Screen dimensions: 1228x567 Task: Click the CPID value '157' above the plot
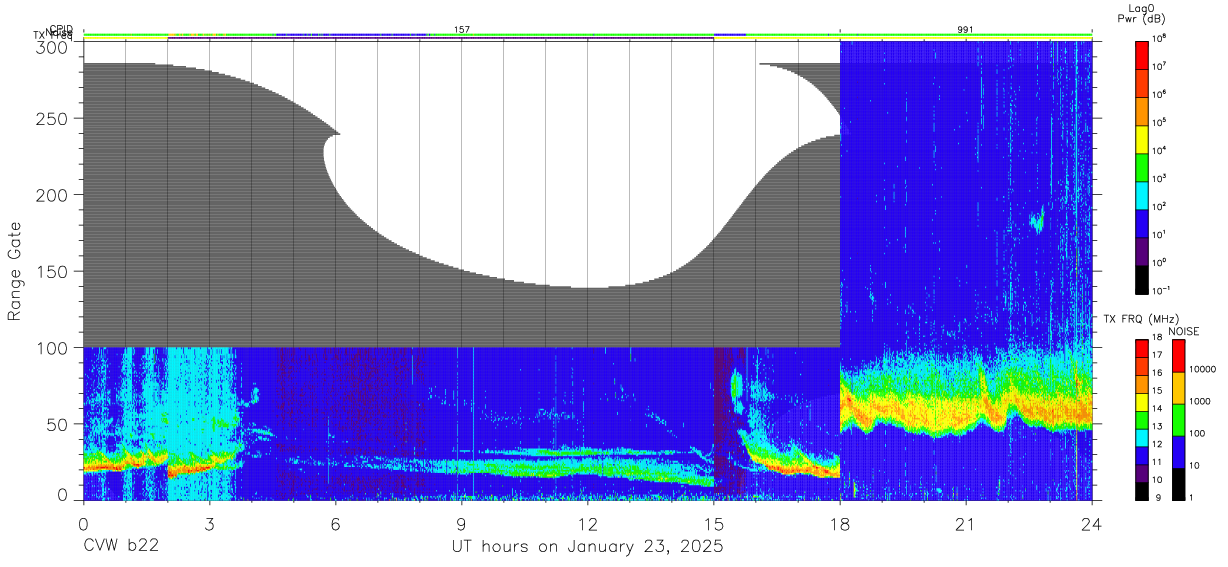pos(462,30)
